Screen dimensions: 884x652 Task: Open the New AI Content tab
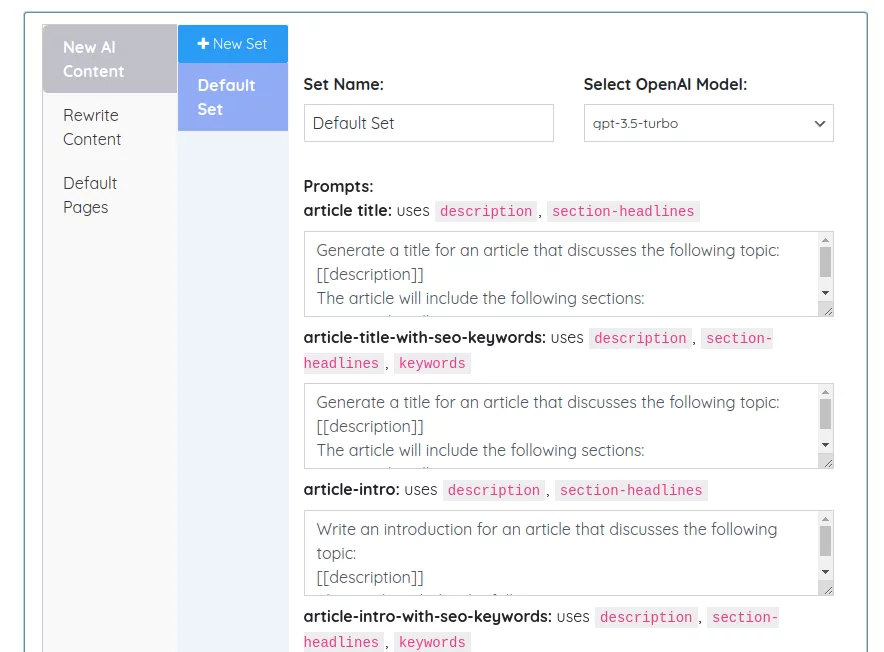pyautogui.click(x=110, y=59)
